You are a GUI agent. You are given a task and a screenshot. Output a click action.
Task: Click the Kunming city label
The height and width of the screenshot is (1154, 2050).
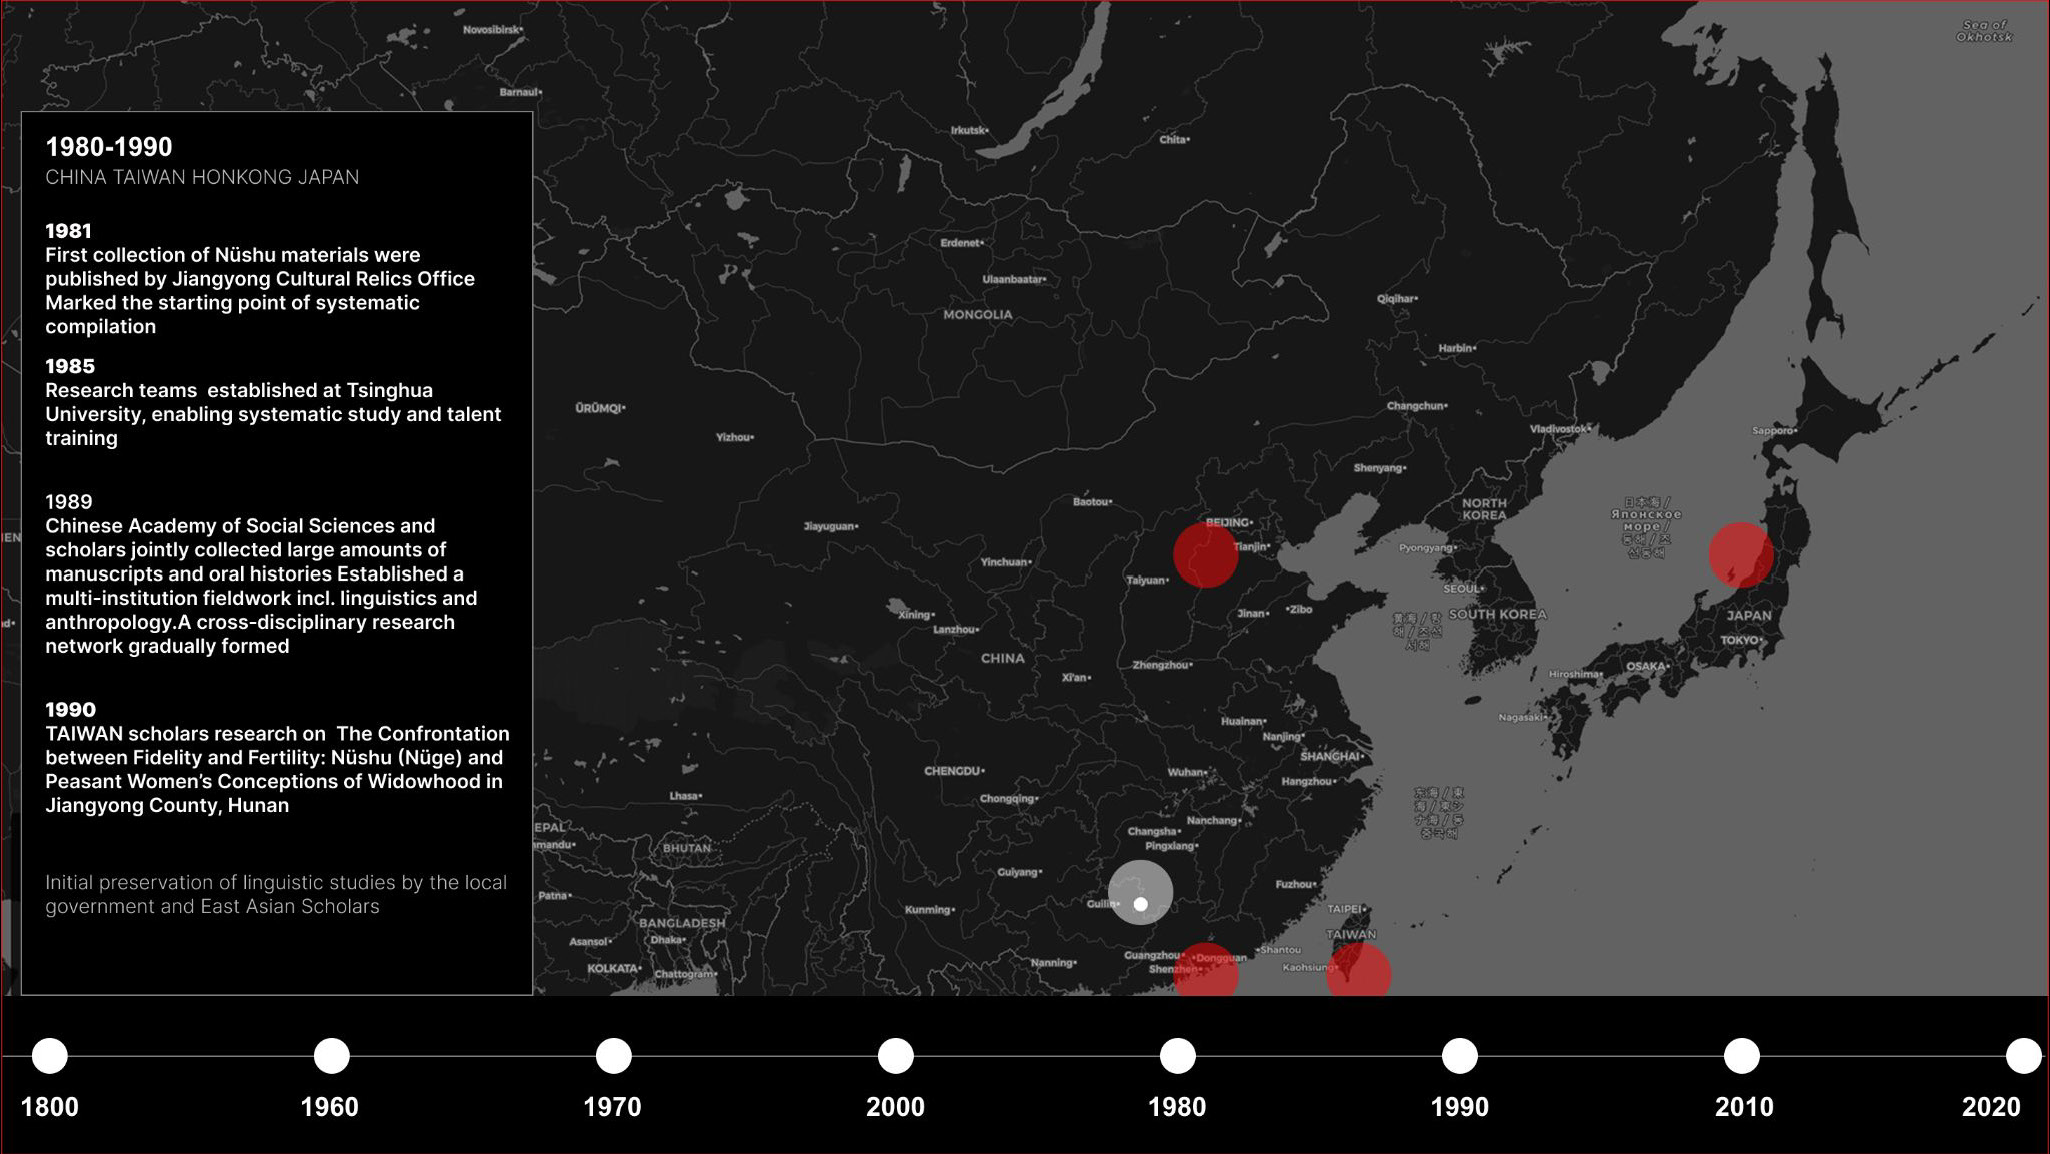[929, 910]
